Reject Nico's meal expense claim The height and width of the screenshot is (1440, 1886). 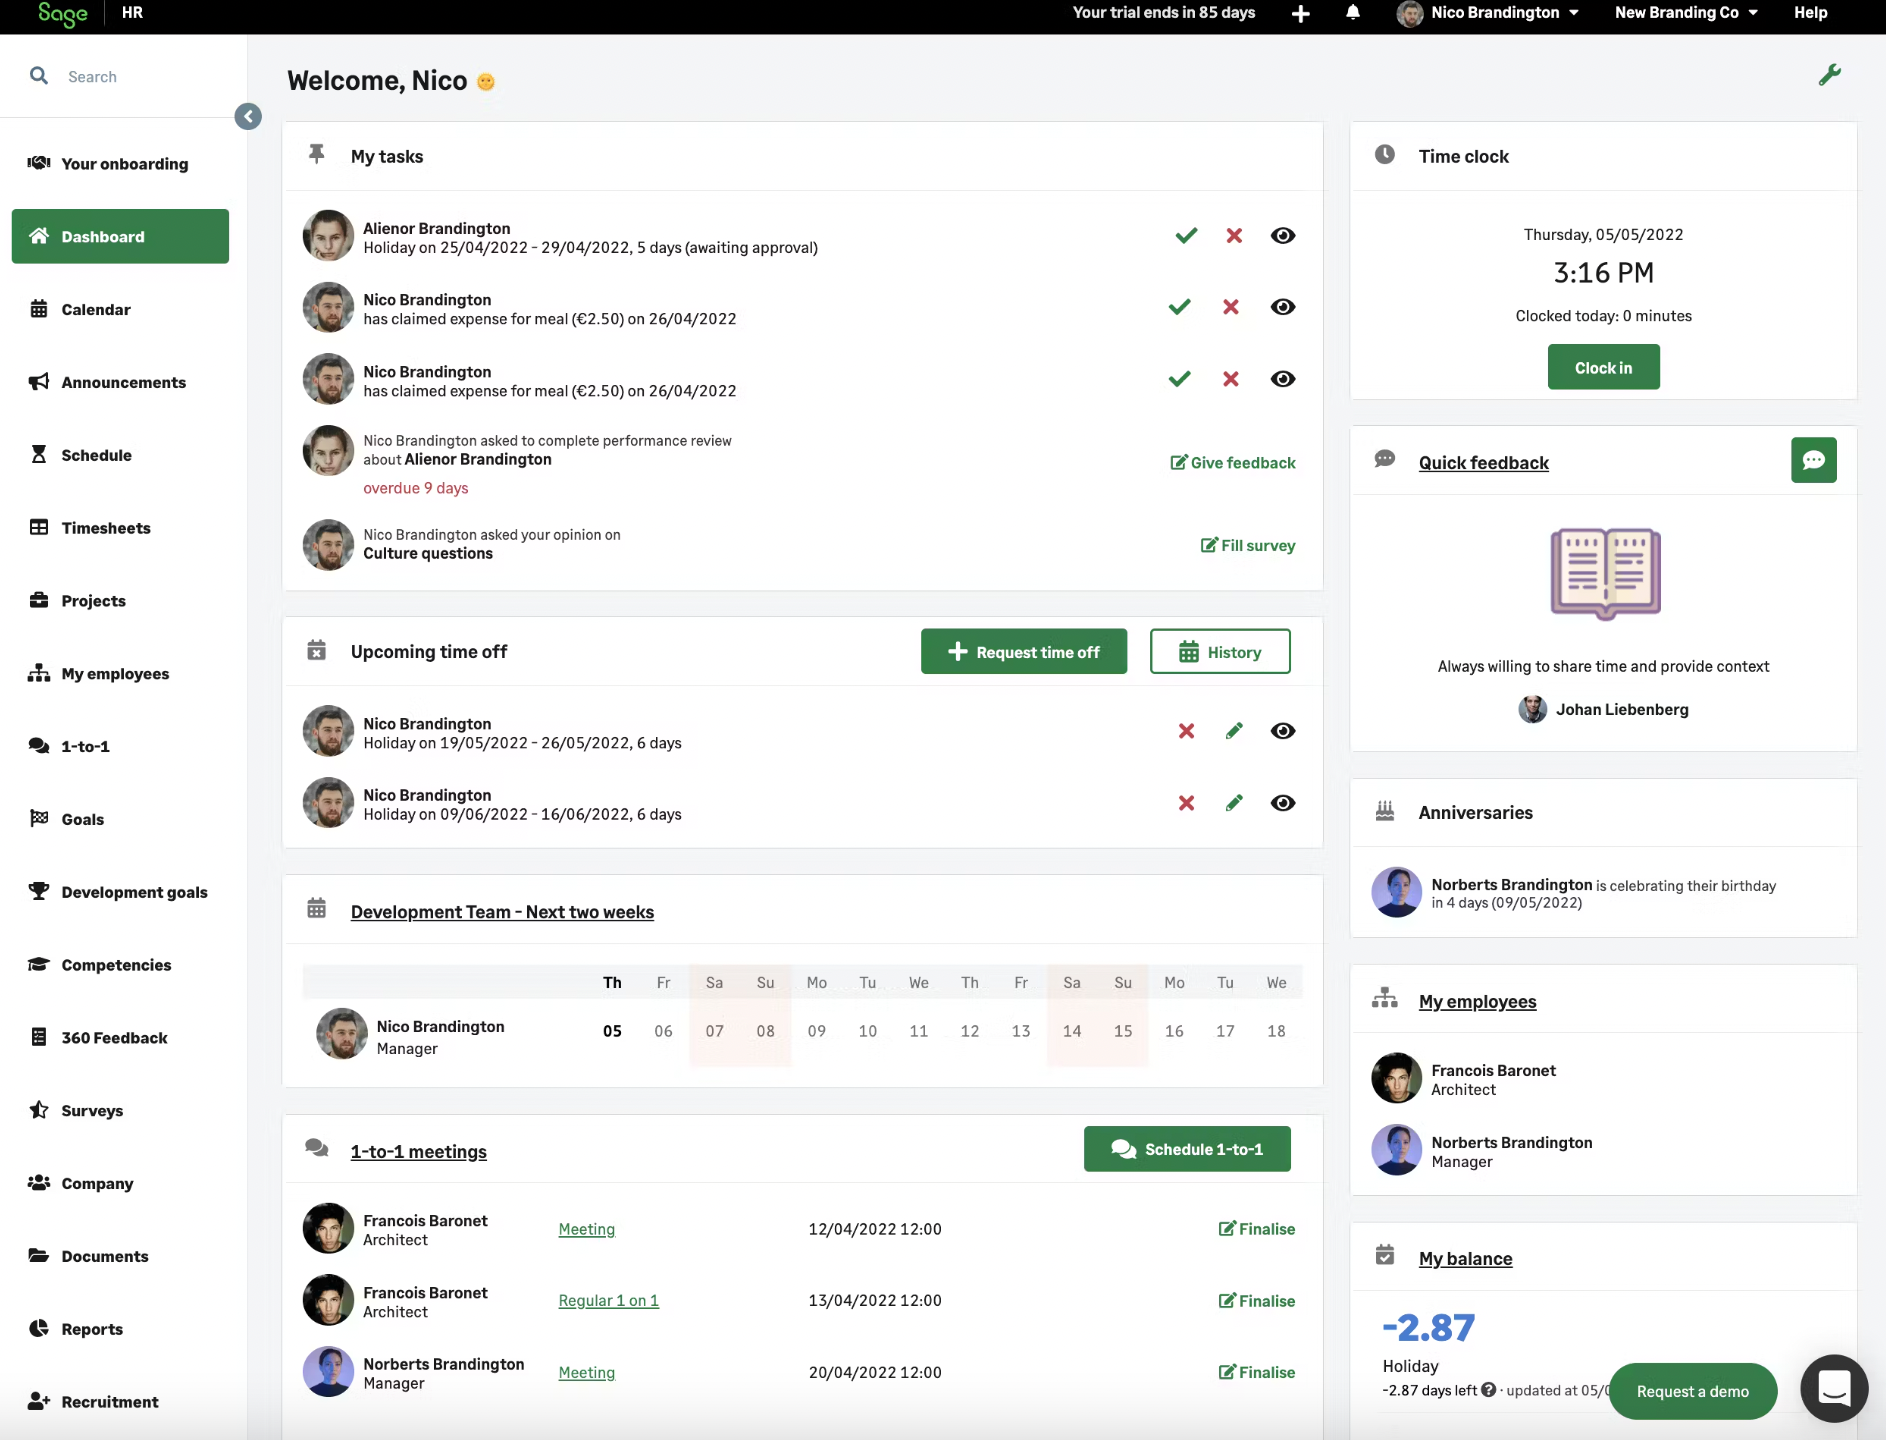click(x=1231, y=307)
